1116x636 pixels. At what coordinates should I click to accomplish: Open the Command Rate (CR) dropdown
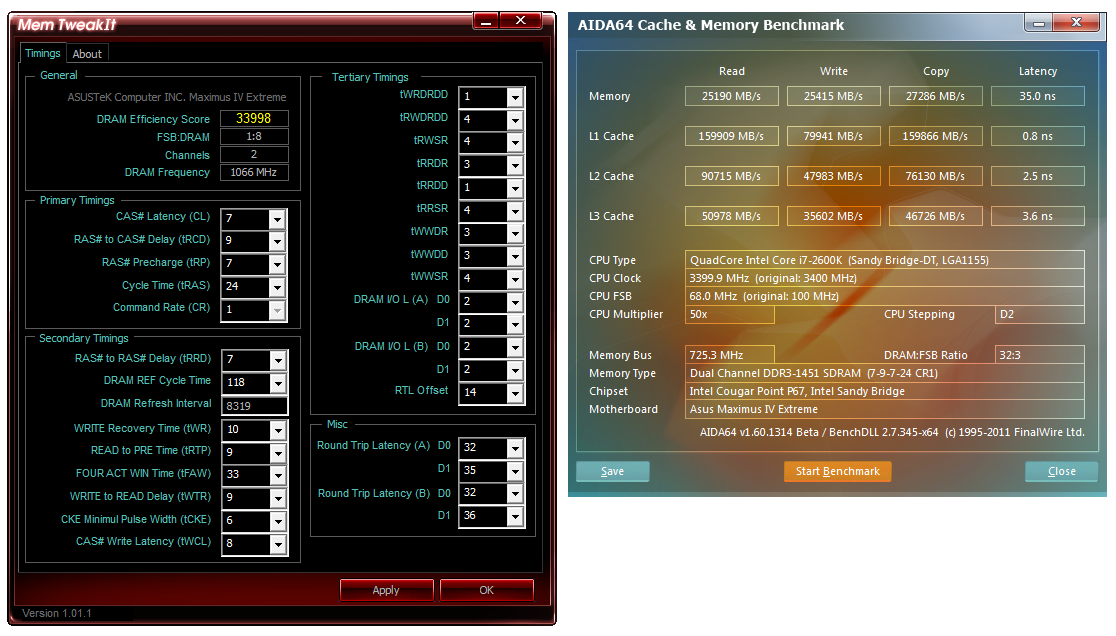pyautogui.click(x=277, y=310)
